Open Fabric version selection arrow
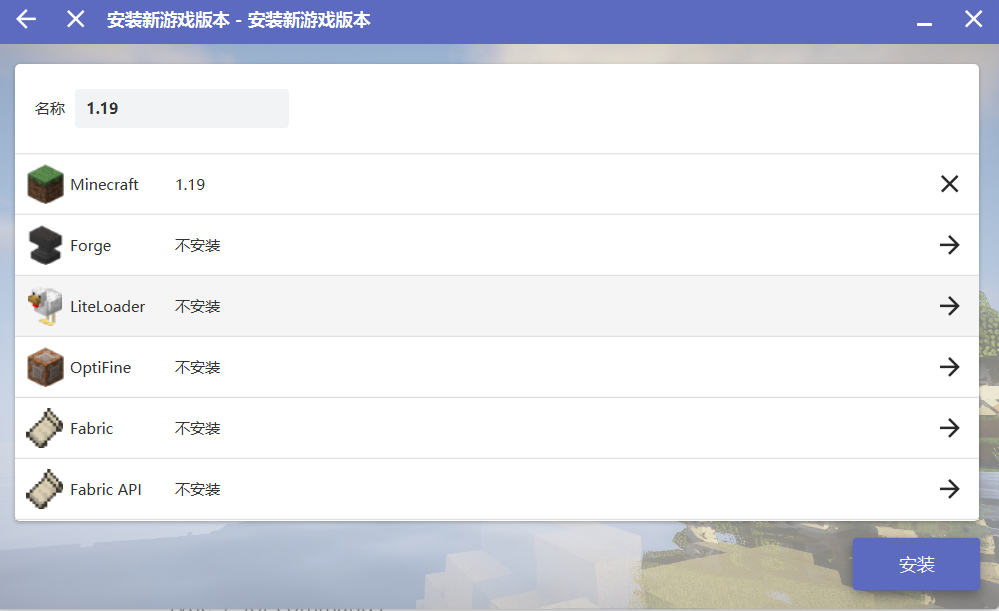Image resolution: width=999 pixels, height=611 pixels. pyautogui.click(x=949, y=428)
